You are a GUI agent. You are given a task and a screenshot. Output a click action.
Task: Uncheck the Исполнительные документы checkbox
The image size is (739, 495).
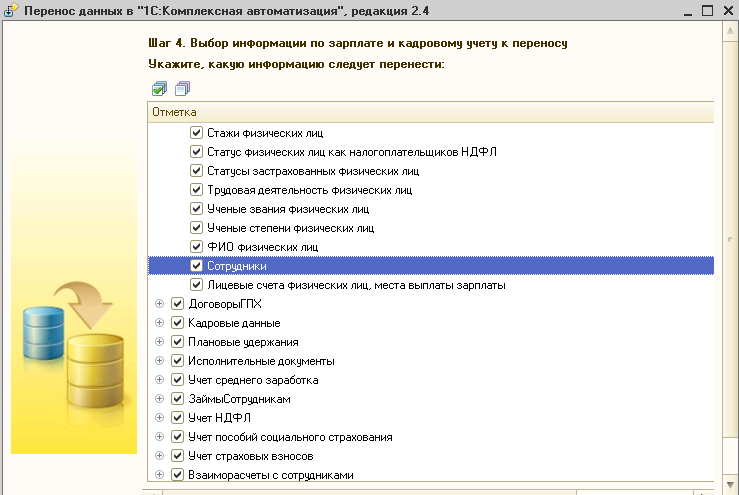click(177, 361)
